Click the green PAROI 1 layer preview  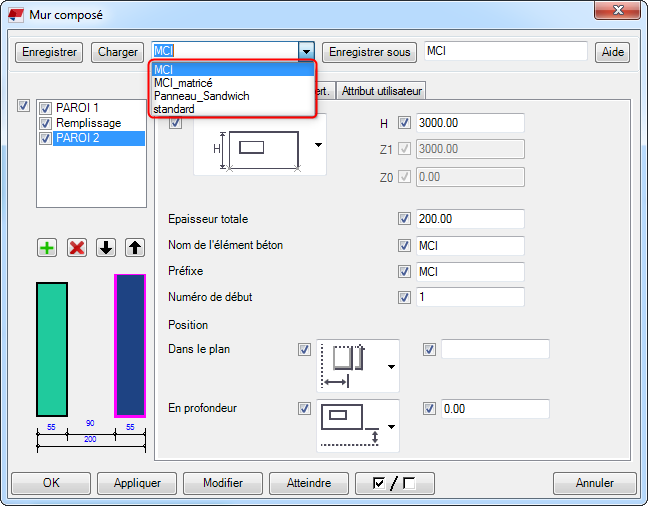[x=52, y=349]
